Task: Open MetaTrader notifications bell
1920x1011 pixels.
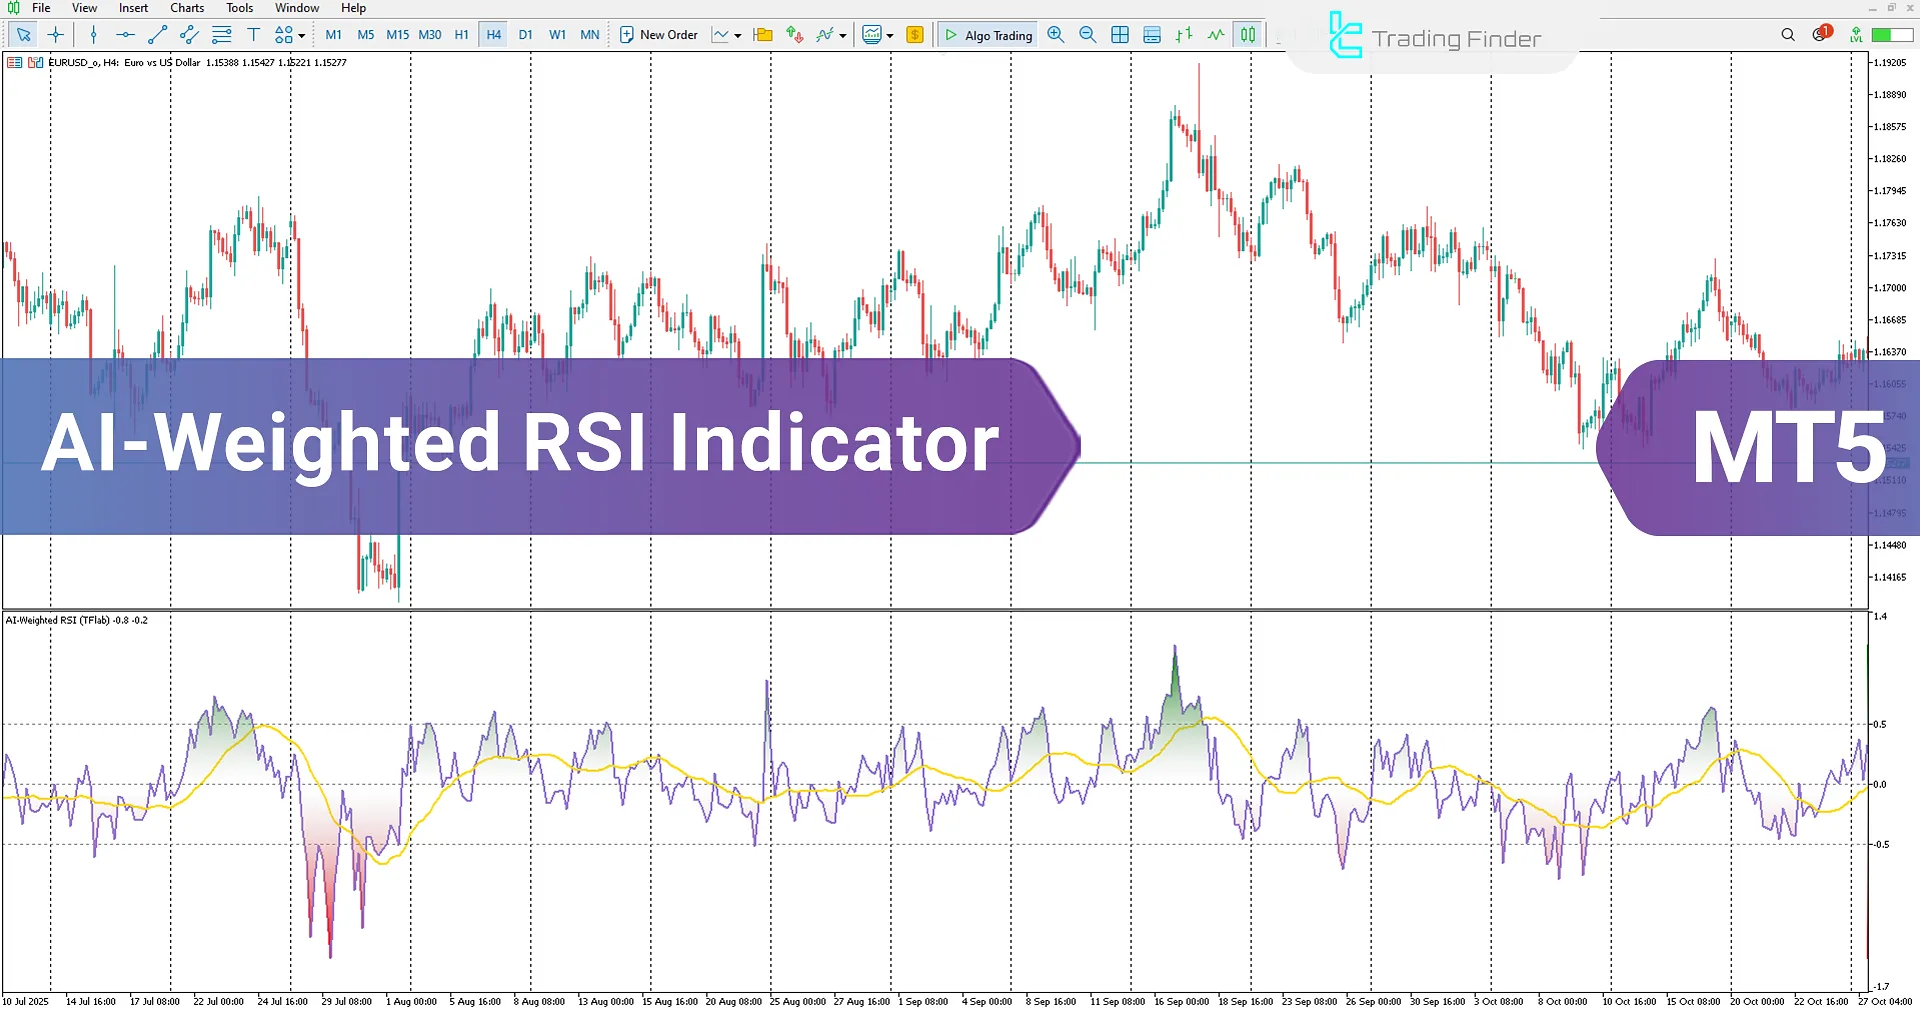Action: pos(1820,34)
